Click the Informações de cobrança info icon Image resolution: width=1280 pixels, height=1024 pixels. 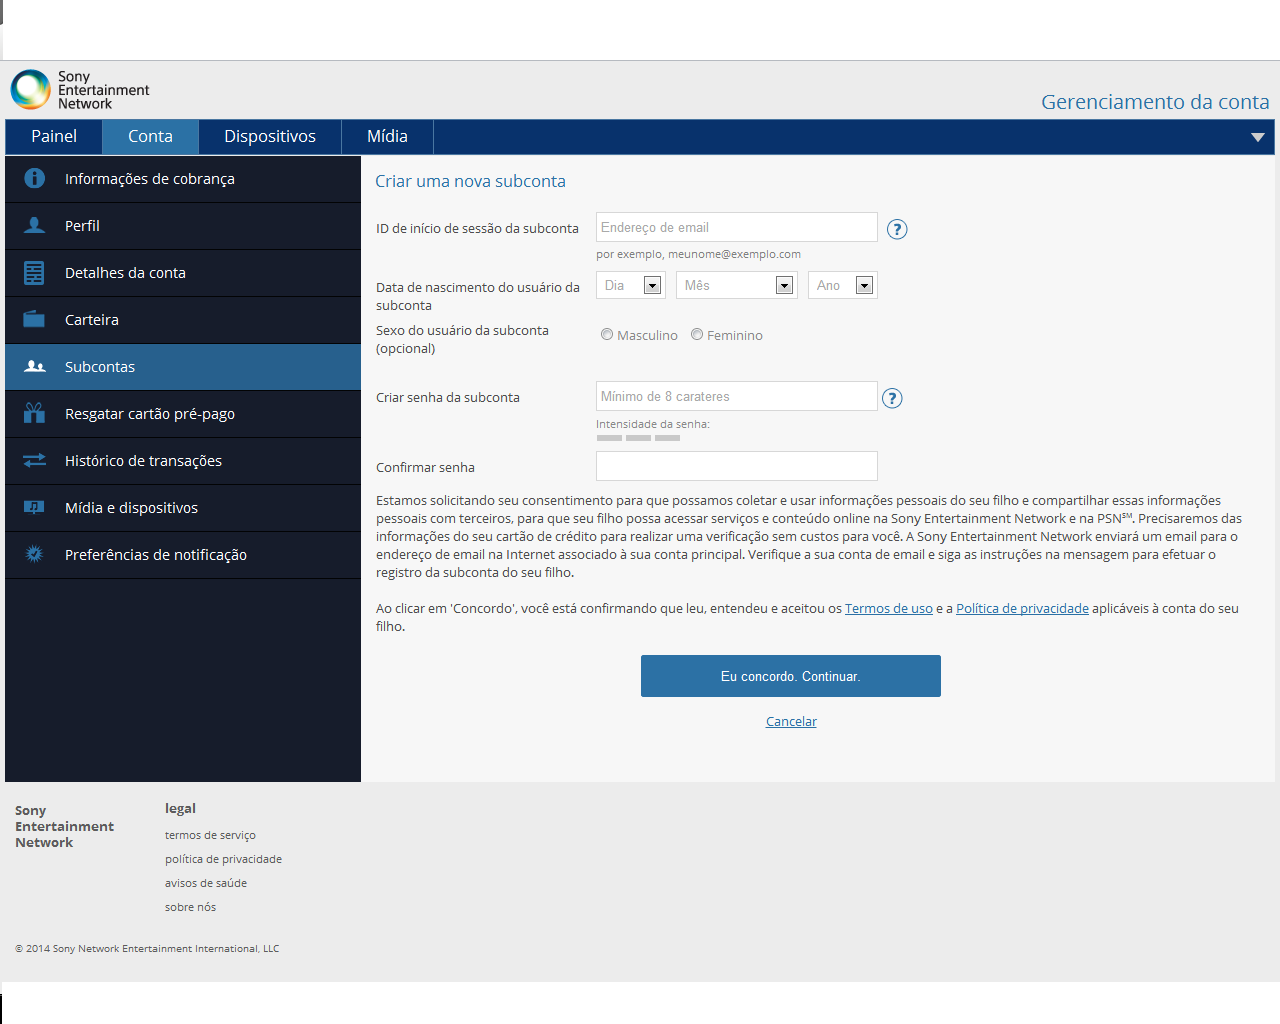click(34, 179)
